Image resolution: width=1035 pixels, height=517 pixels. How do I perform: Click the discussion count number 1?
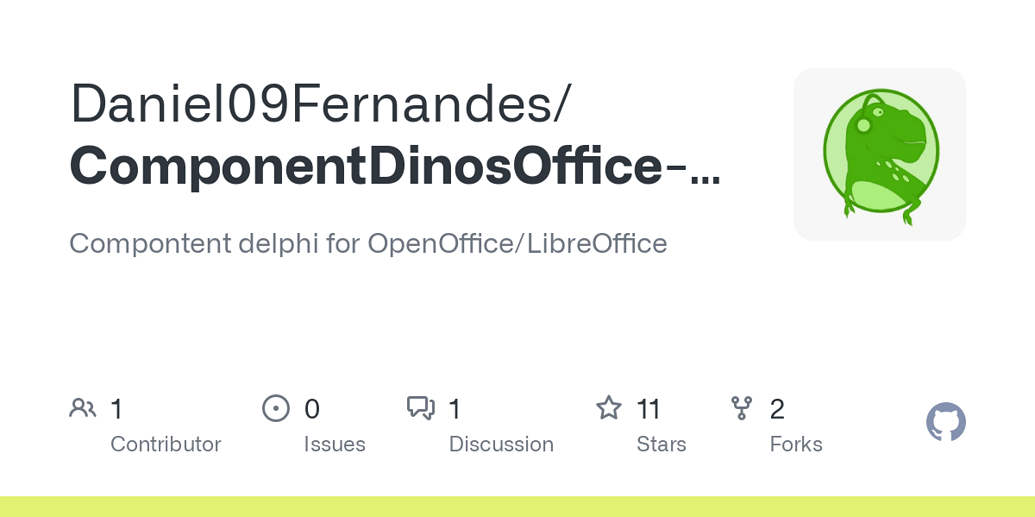tap(454, 409)
